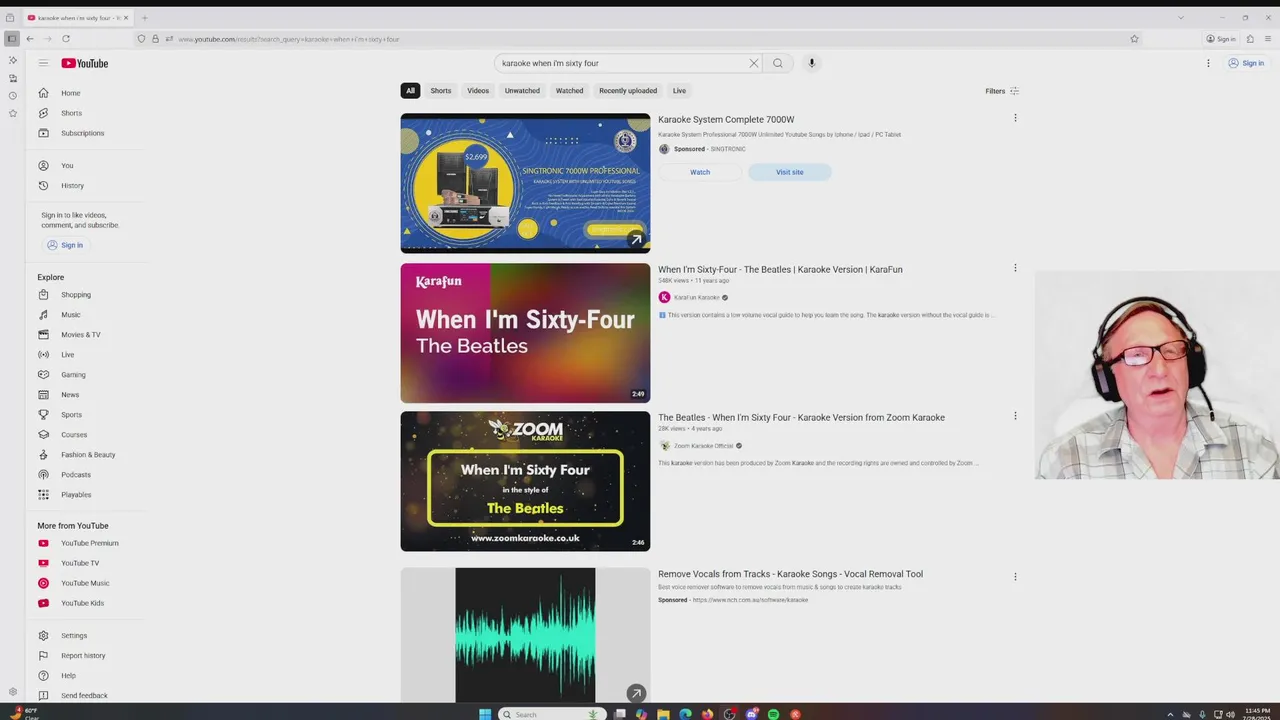Viewport: 1280px width, 720px height.
Task: Open Filters for search results
Action: (1002, 91)
